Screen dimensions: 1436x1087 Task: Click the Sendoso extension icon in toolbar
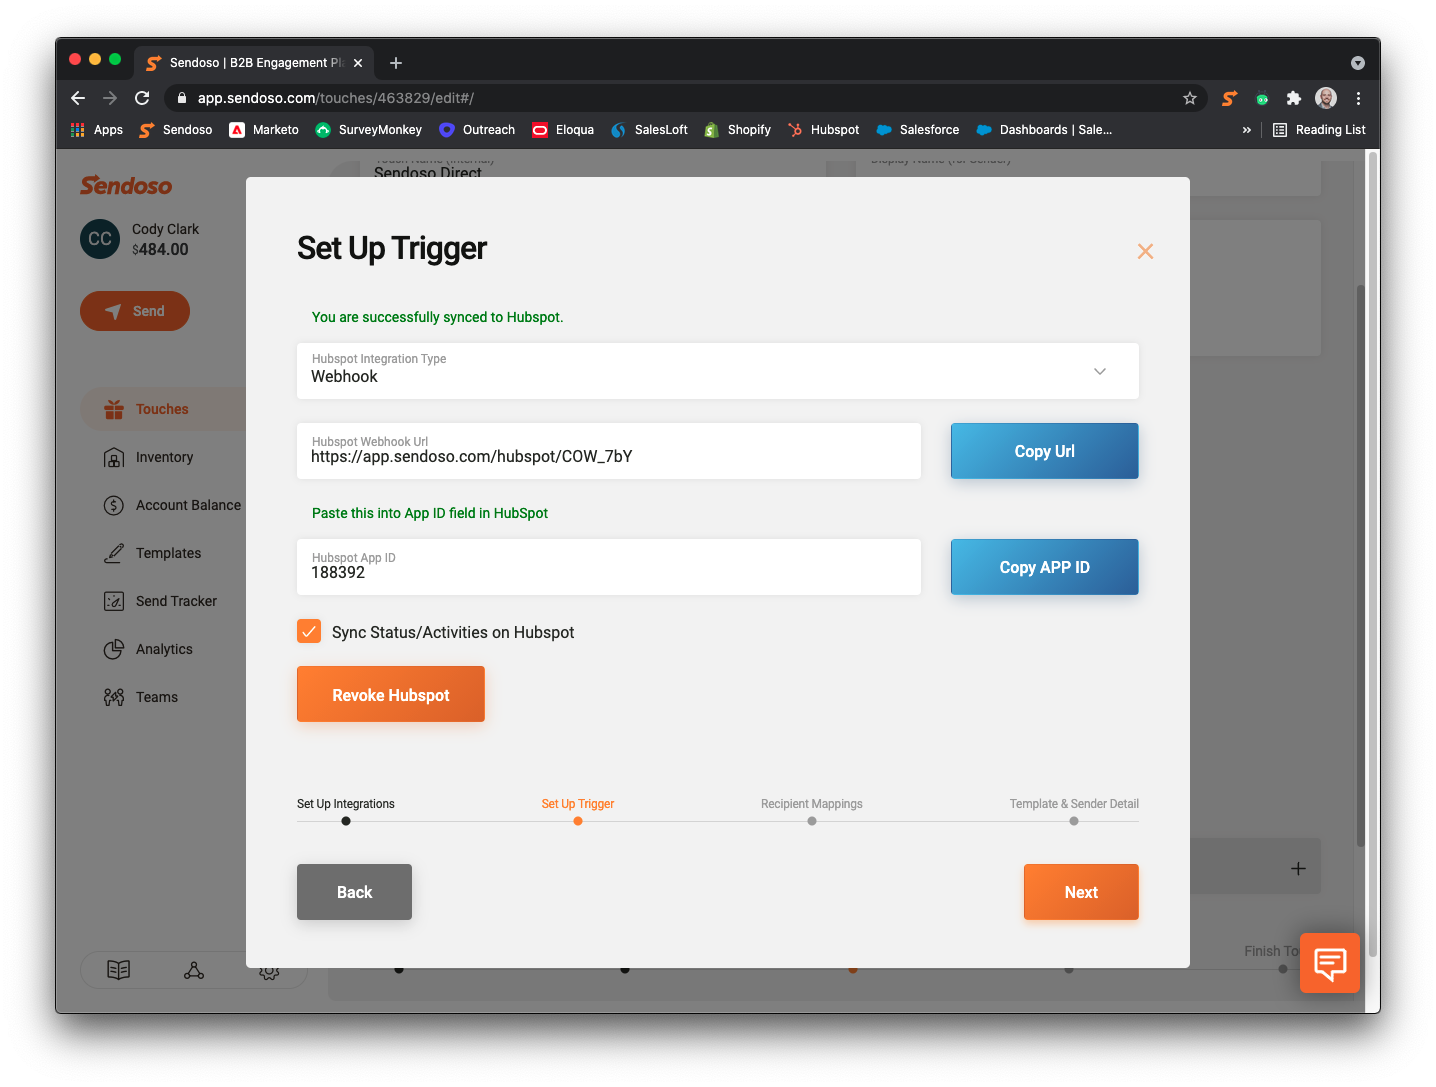pos(1229,98)
